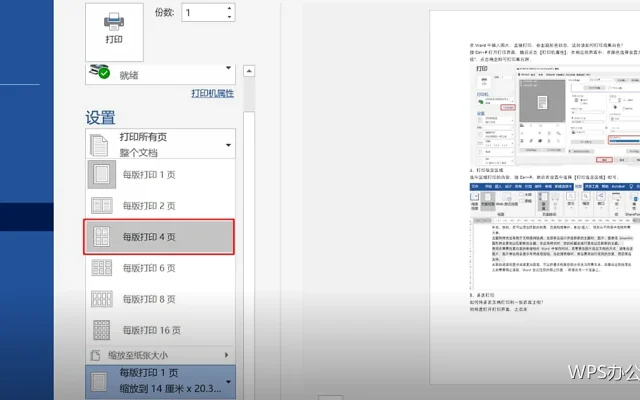
Task: Click the 设置 settings heading
Action: pos(100,118)
